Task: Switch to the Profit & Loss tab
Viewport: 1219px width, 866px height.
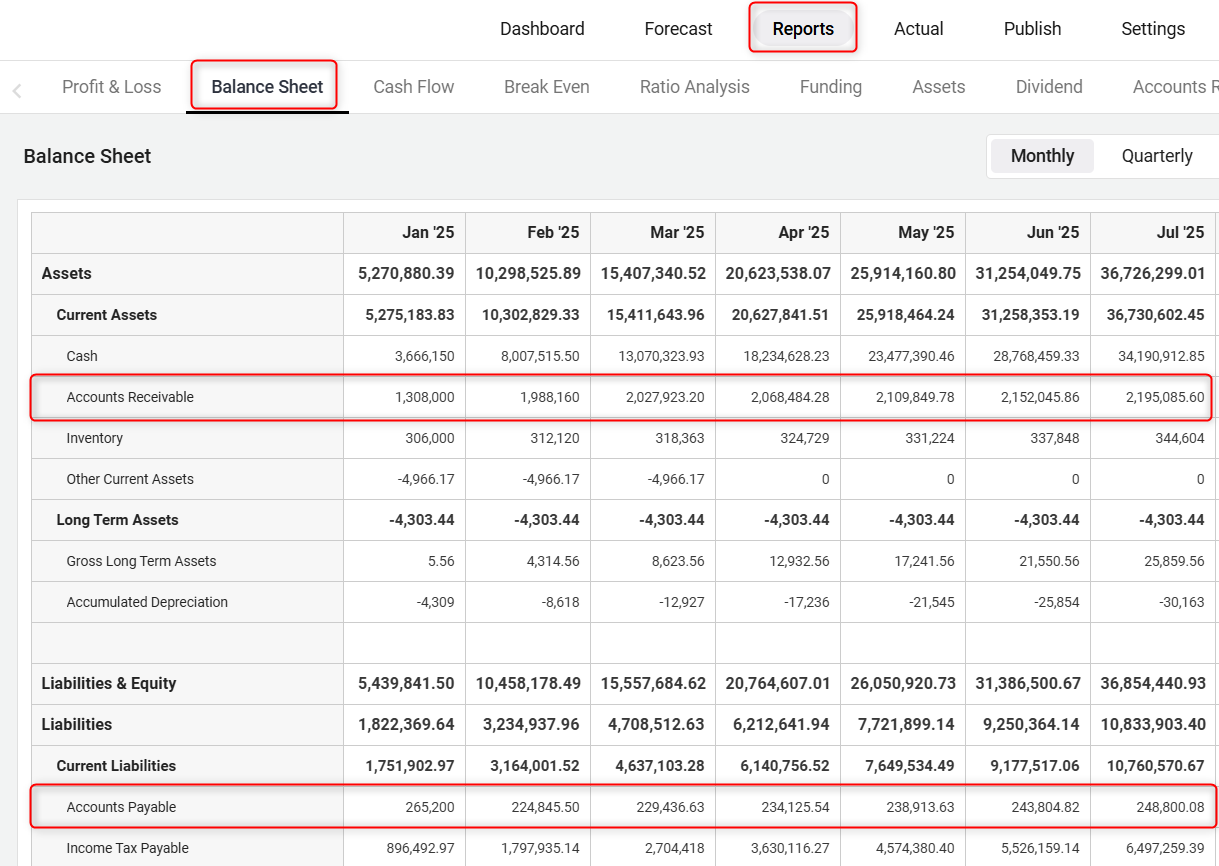Action: tap(111, 87)
